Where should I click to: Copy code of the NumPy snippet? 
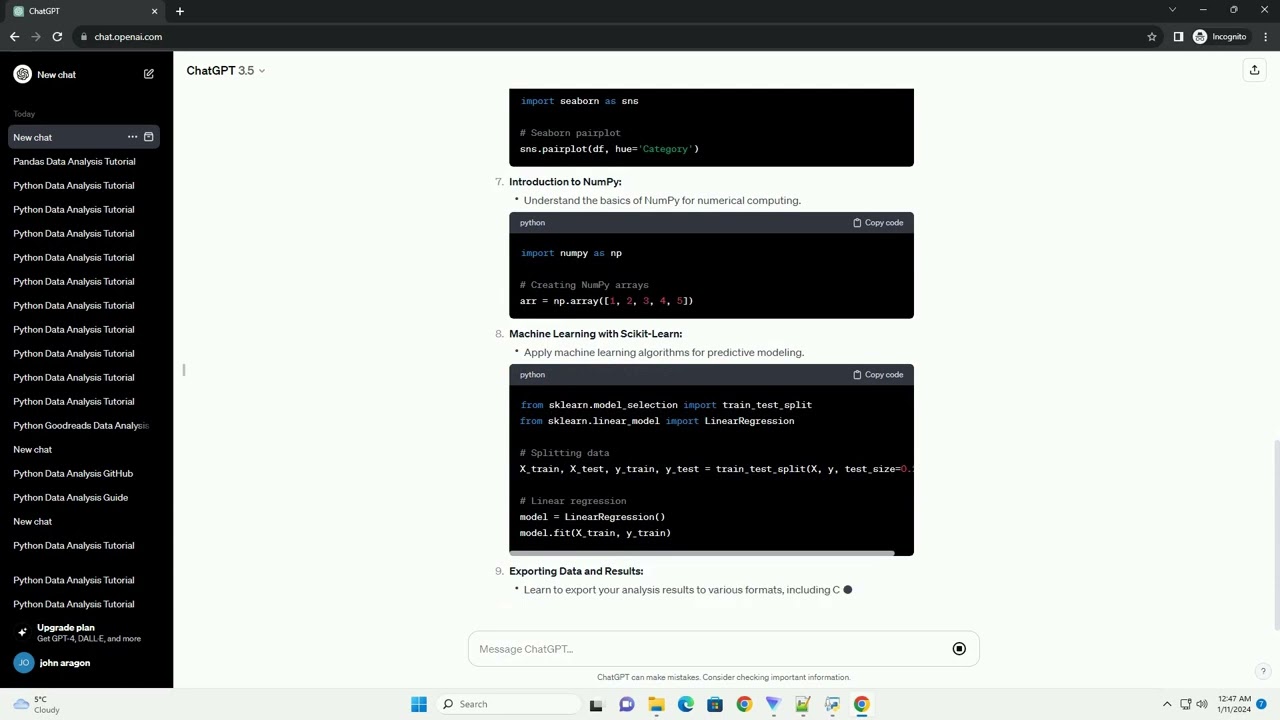click(878, 223)
